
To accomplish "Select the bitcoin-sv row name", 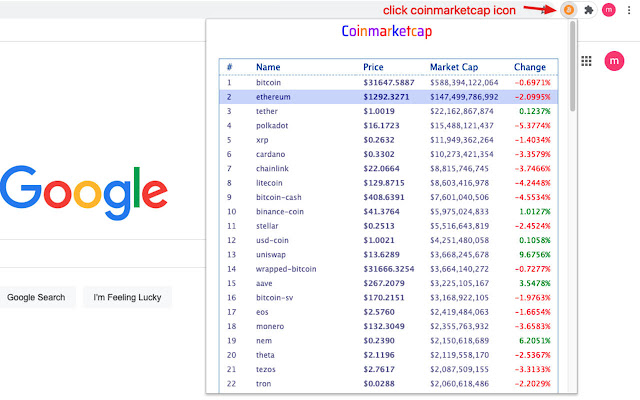I will tap(274, 298).
